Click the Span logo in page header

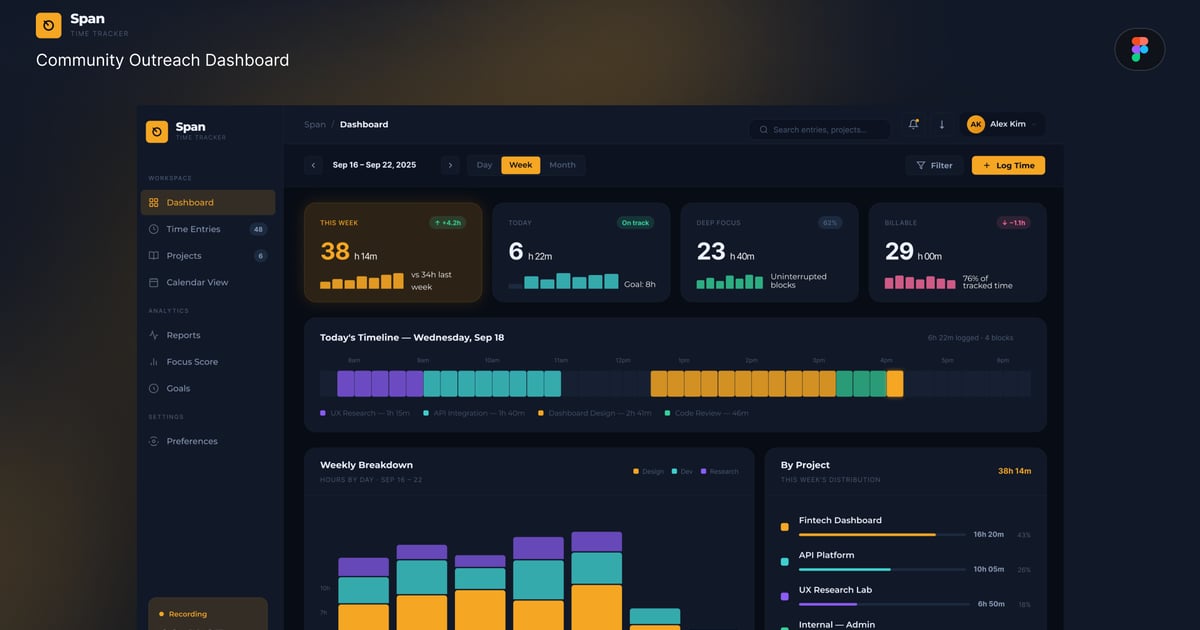(48, 25)
